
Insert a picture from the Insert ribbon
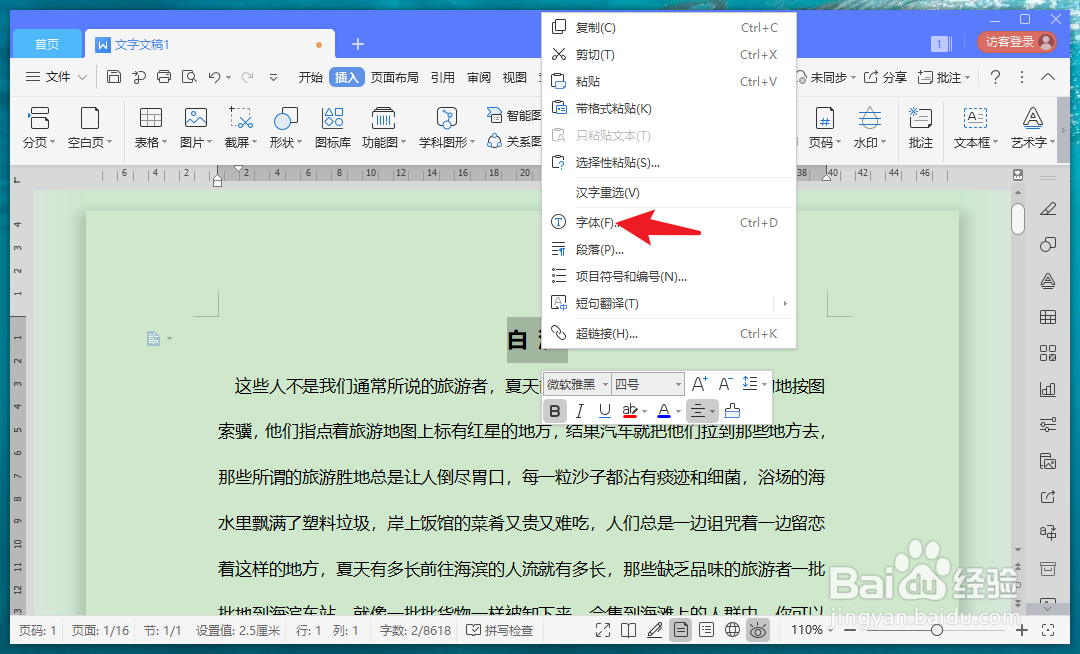[196, 131]
